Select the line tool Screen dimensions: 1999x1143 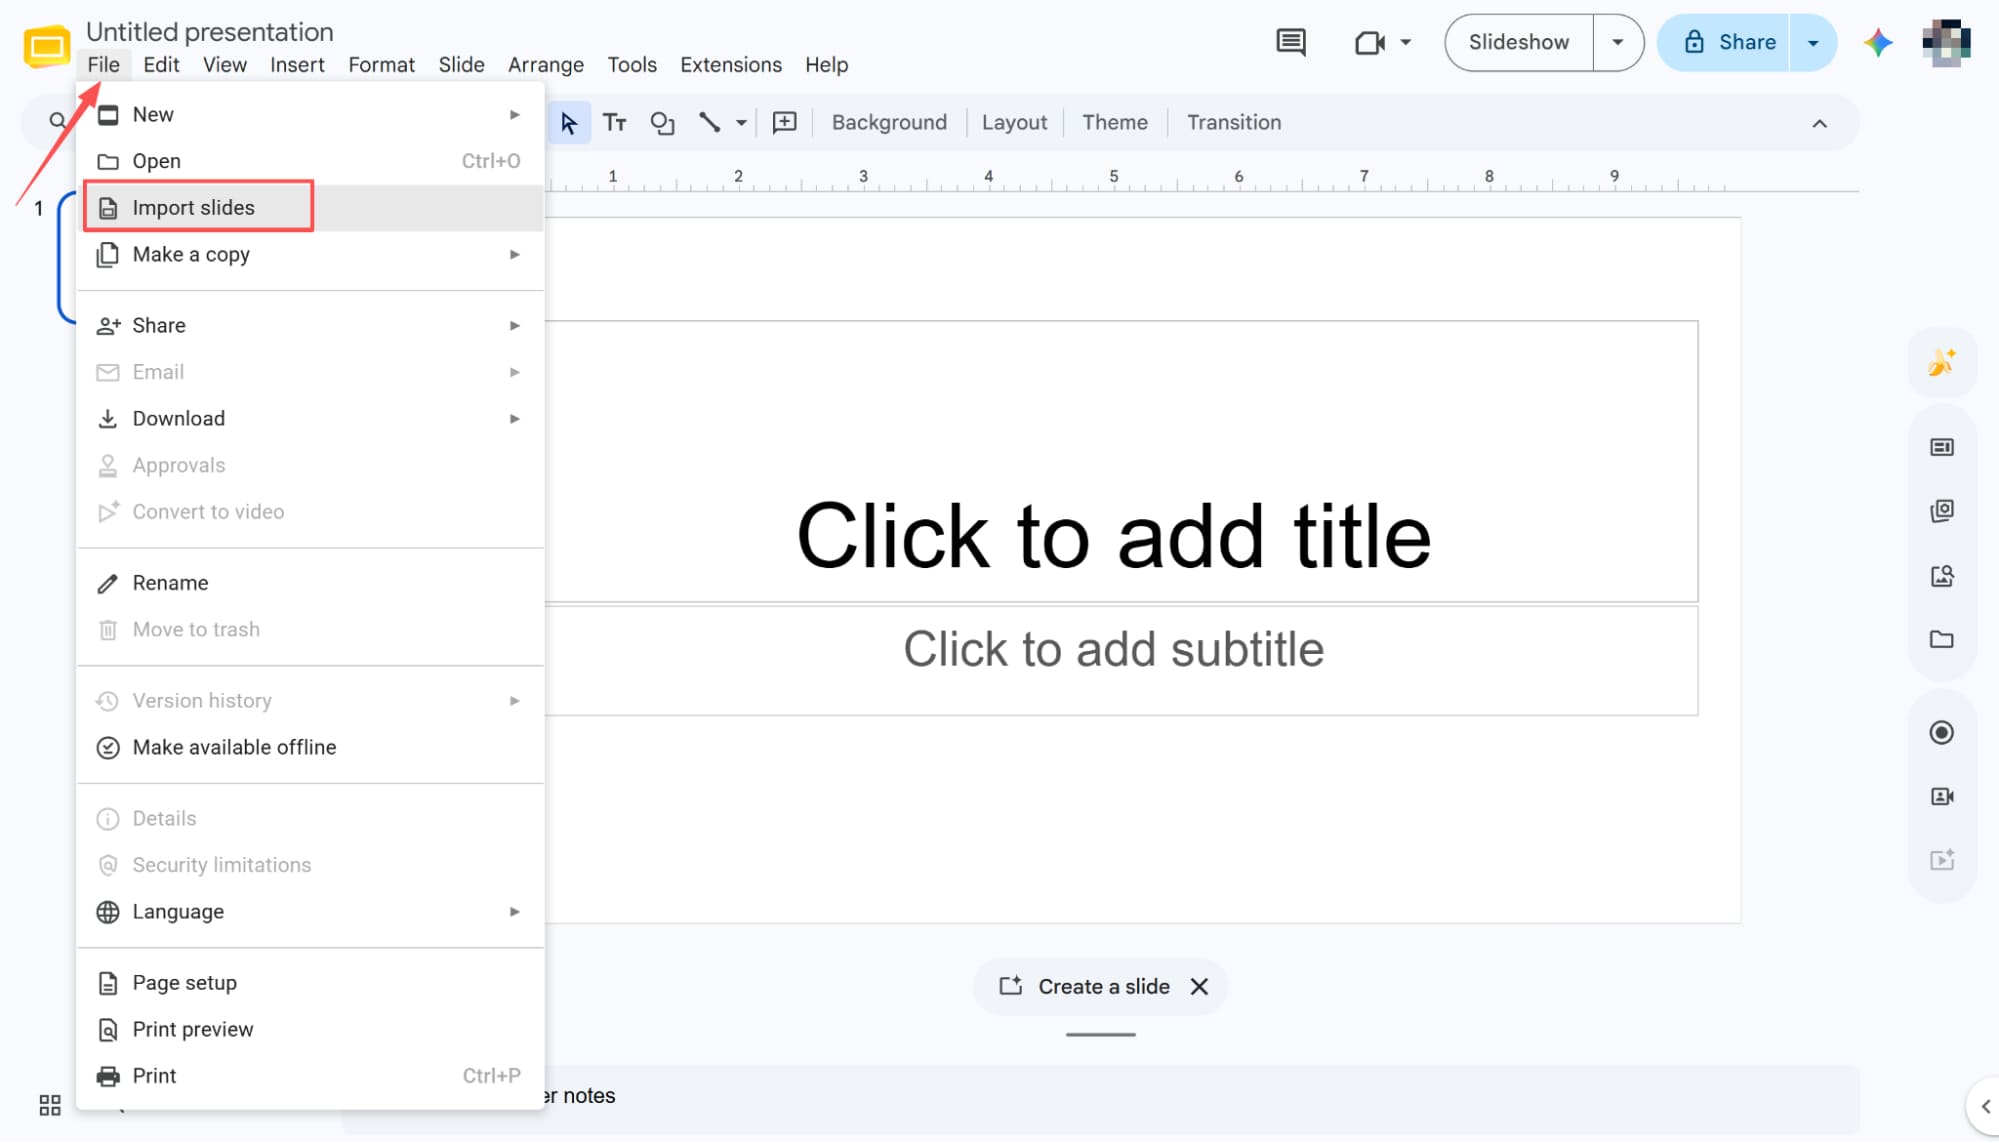coord(709,122)
